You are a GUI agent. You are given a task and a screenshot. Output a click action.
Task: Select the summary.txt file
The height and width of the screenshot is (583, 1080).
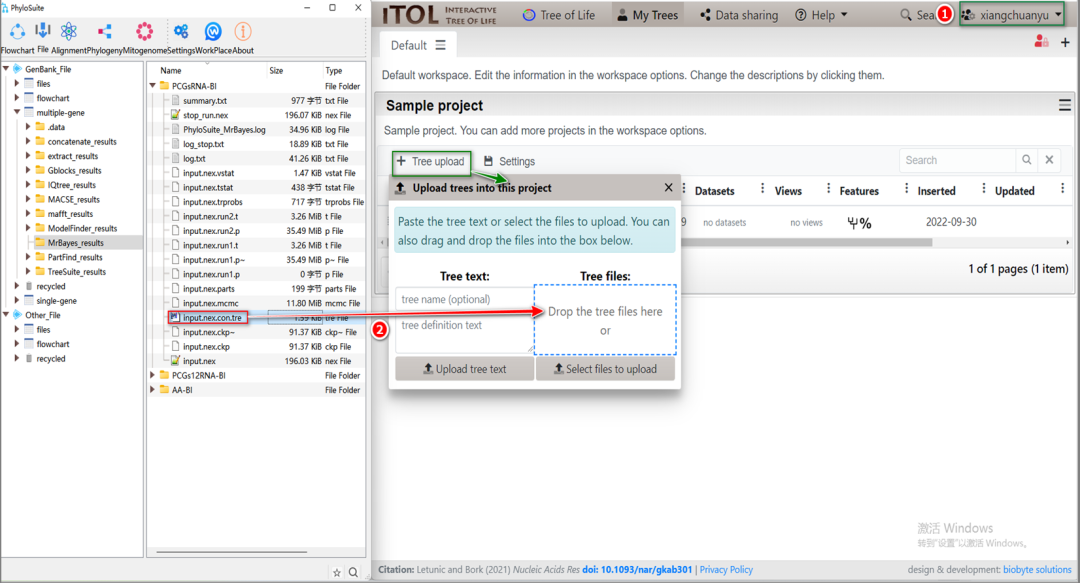click(205, 101)
